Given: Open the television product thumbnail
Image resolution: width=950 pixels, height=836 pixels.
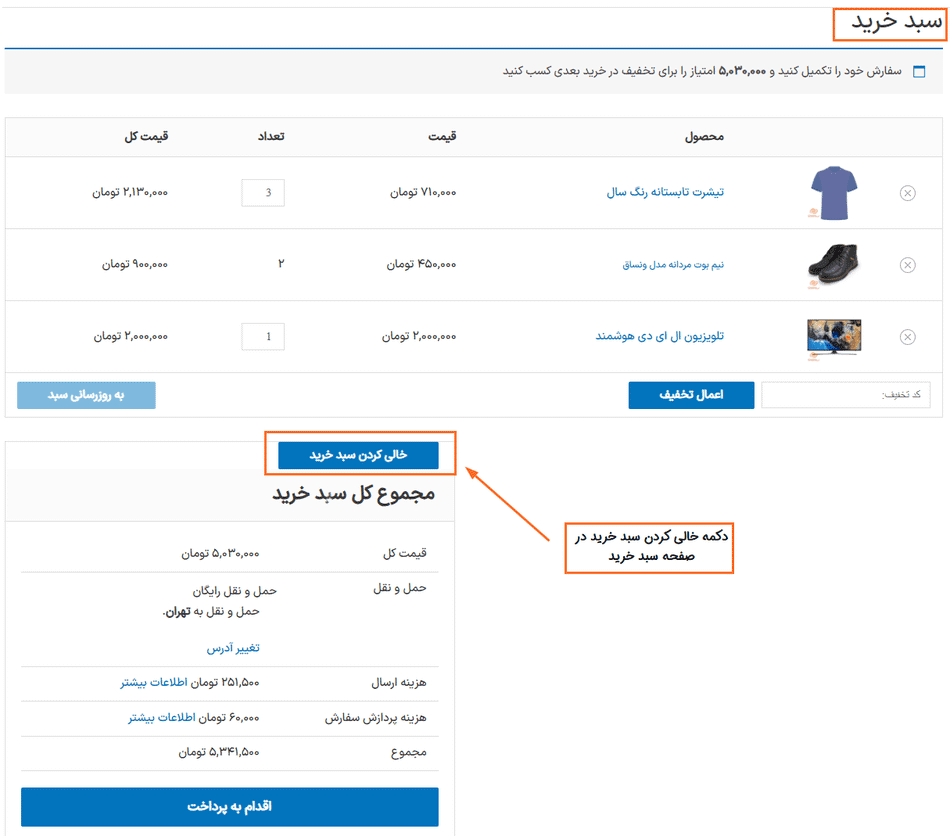Looking at the screenshot, I should (834, 338).
